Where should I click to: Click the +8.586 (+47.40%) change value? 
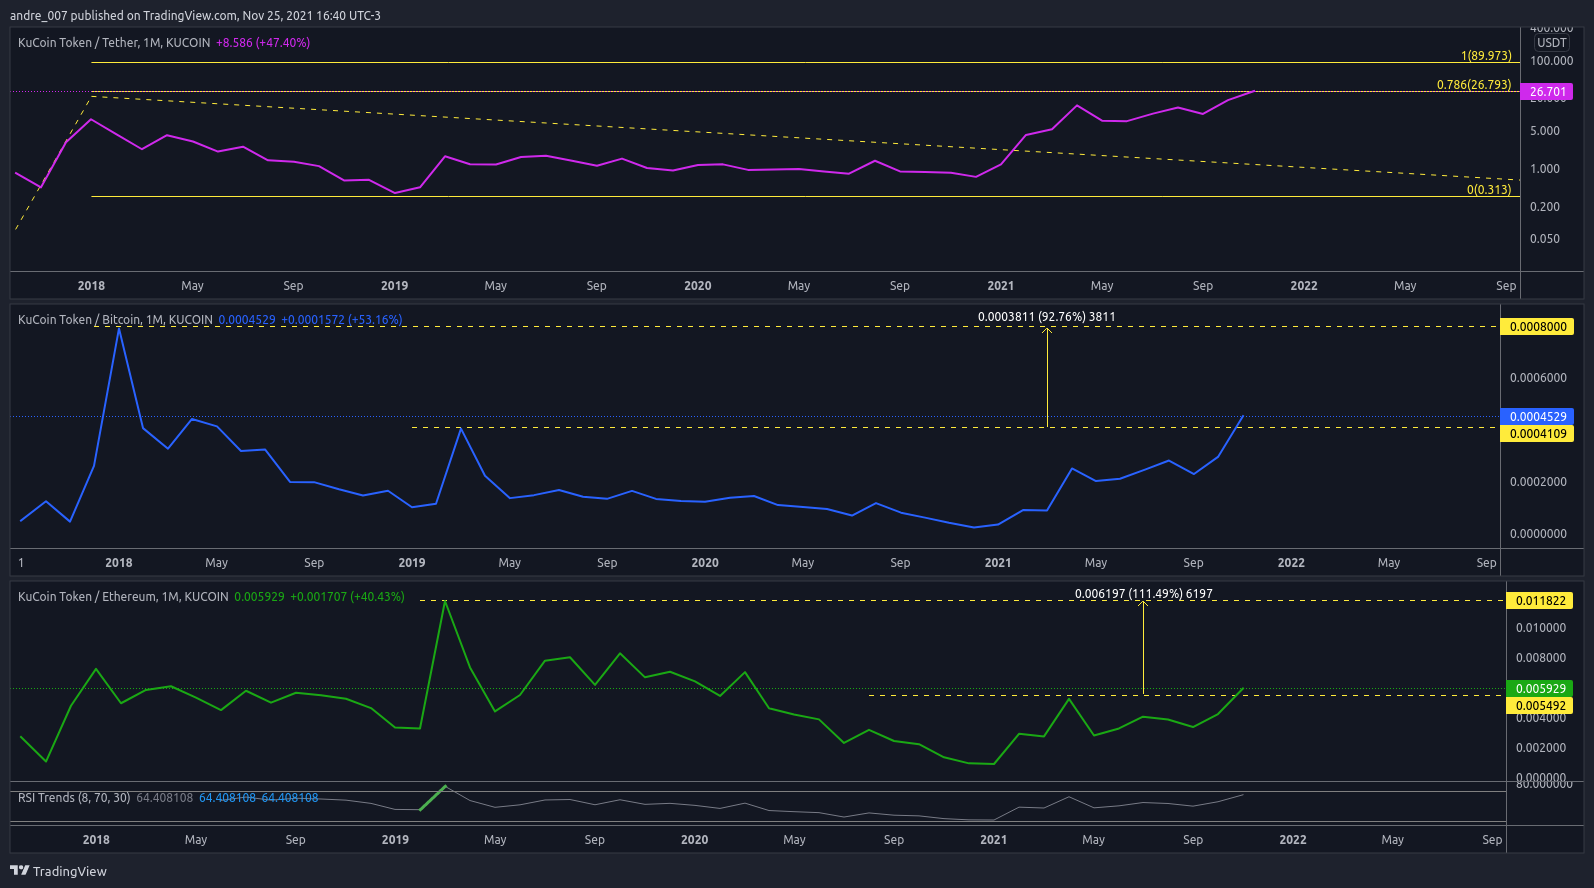263,43
